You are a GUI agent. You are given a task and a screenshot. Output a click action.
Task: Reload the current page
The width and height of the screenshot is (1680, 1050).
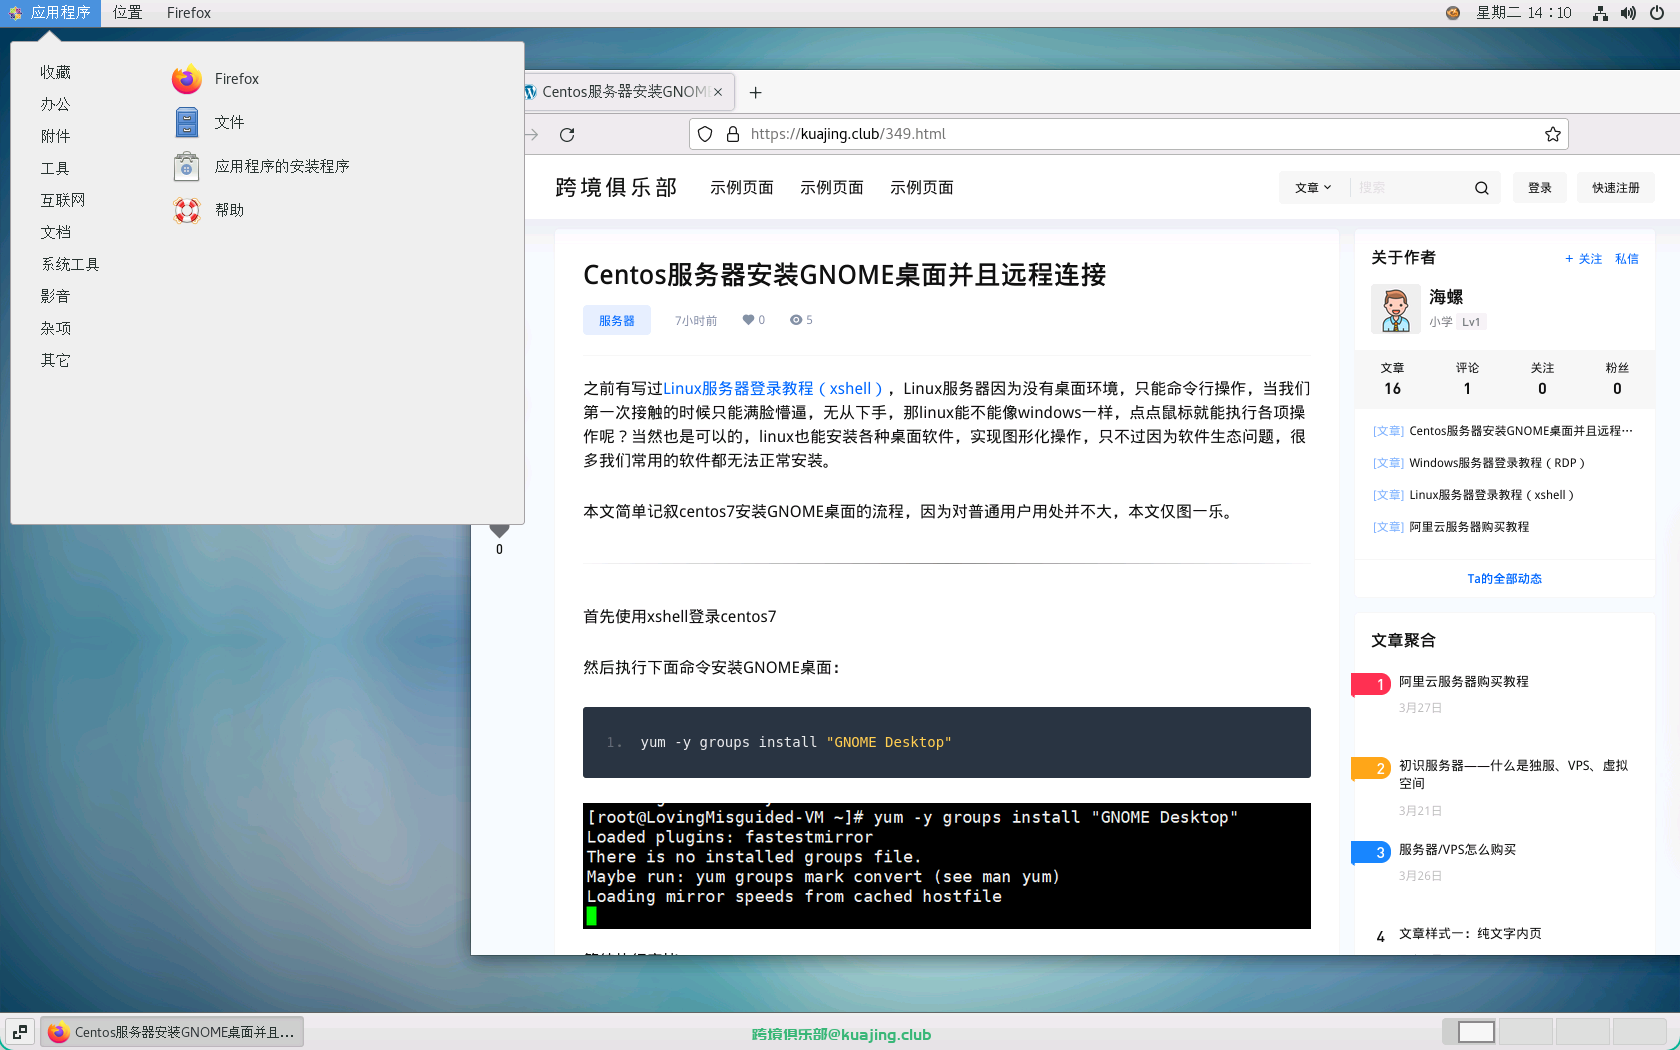coord(567,134)
